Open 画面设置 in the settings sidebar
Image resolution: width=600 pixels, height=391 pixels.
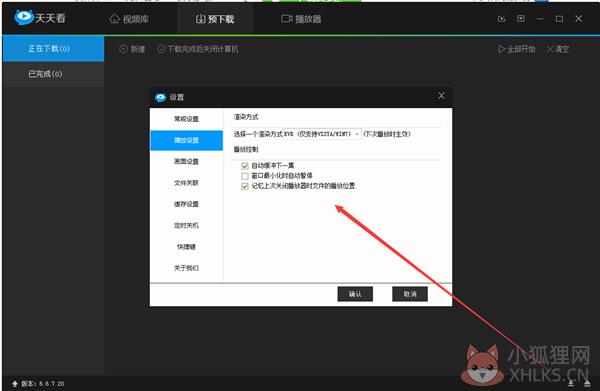(x=186, y=161)
